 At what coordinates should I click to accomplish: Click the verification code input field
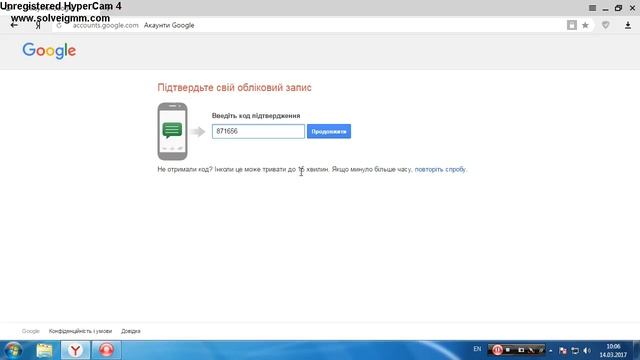(258, 131)
